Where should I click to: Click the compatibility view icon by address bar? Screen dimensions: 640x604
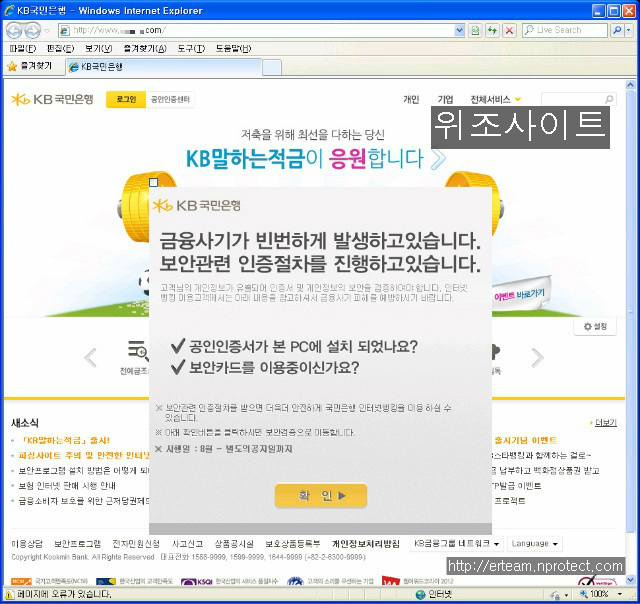(475, 30)
